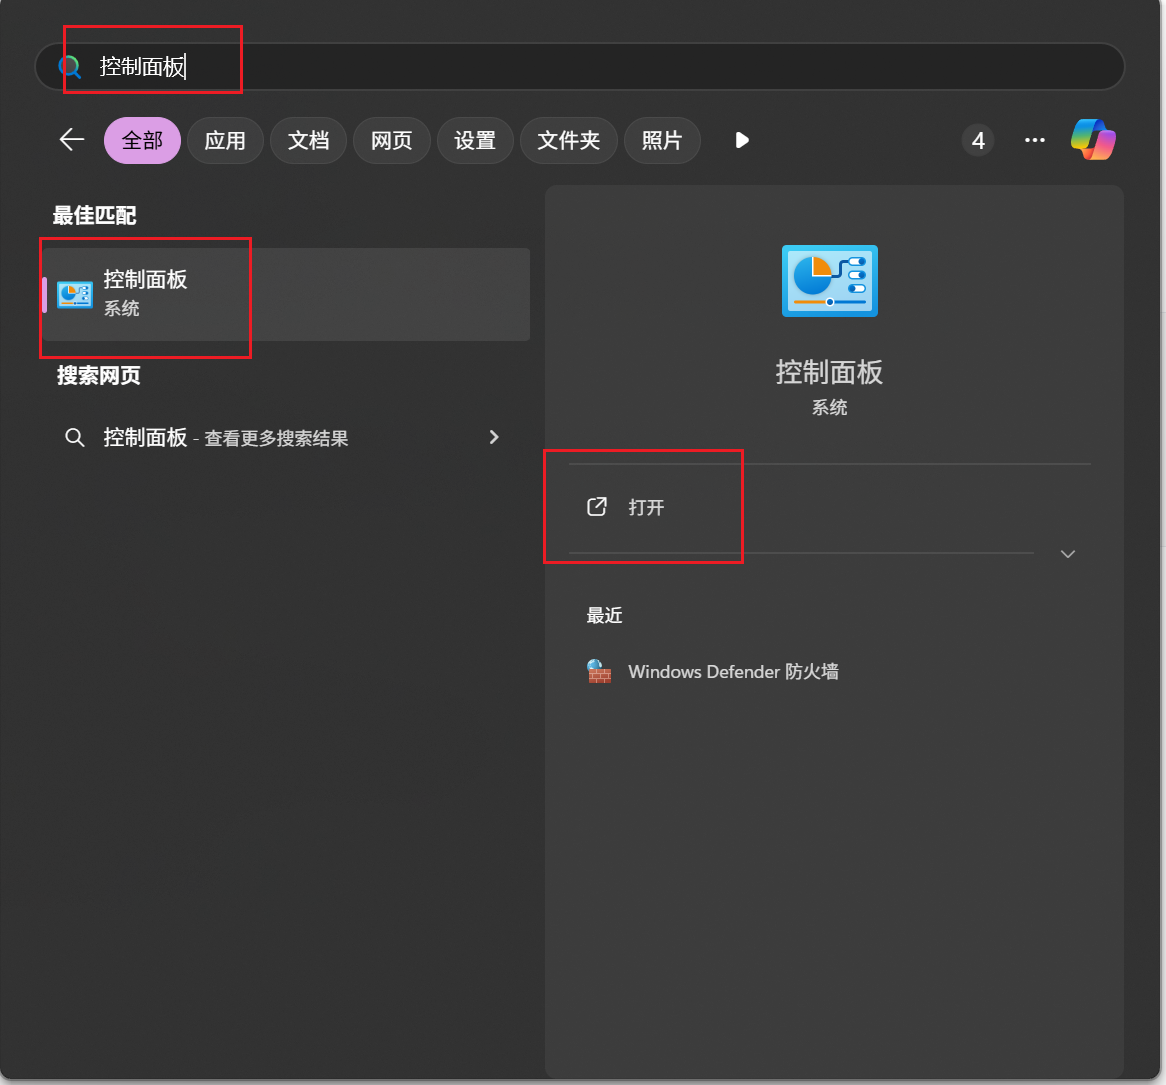
Task: Click the three-dot more options icon
Action: [1035, 140]
